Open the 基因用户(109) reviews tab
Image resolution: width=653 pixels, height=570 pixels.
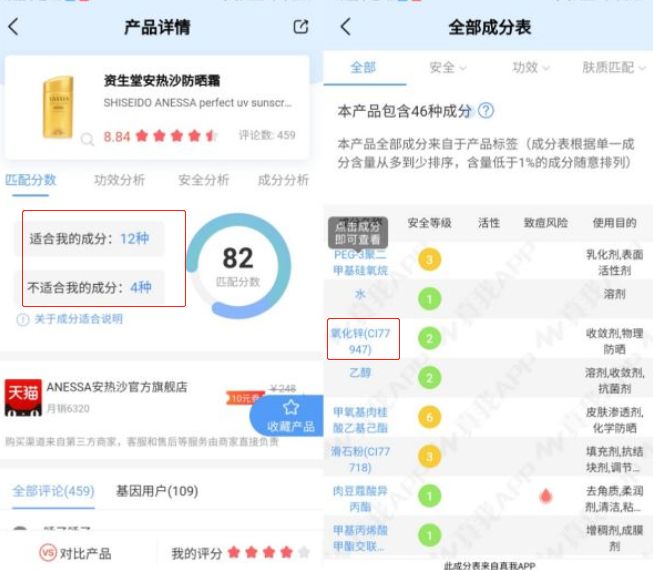[x=157, y=491]
